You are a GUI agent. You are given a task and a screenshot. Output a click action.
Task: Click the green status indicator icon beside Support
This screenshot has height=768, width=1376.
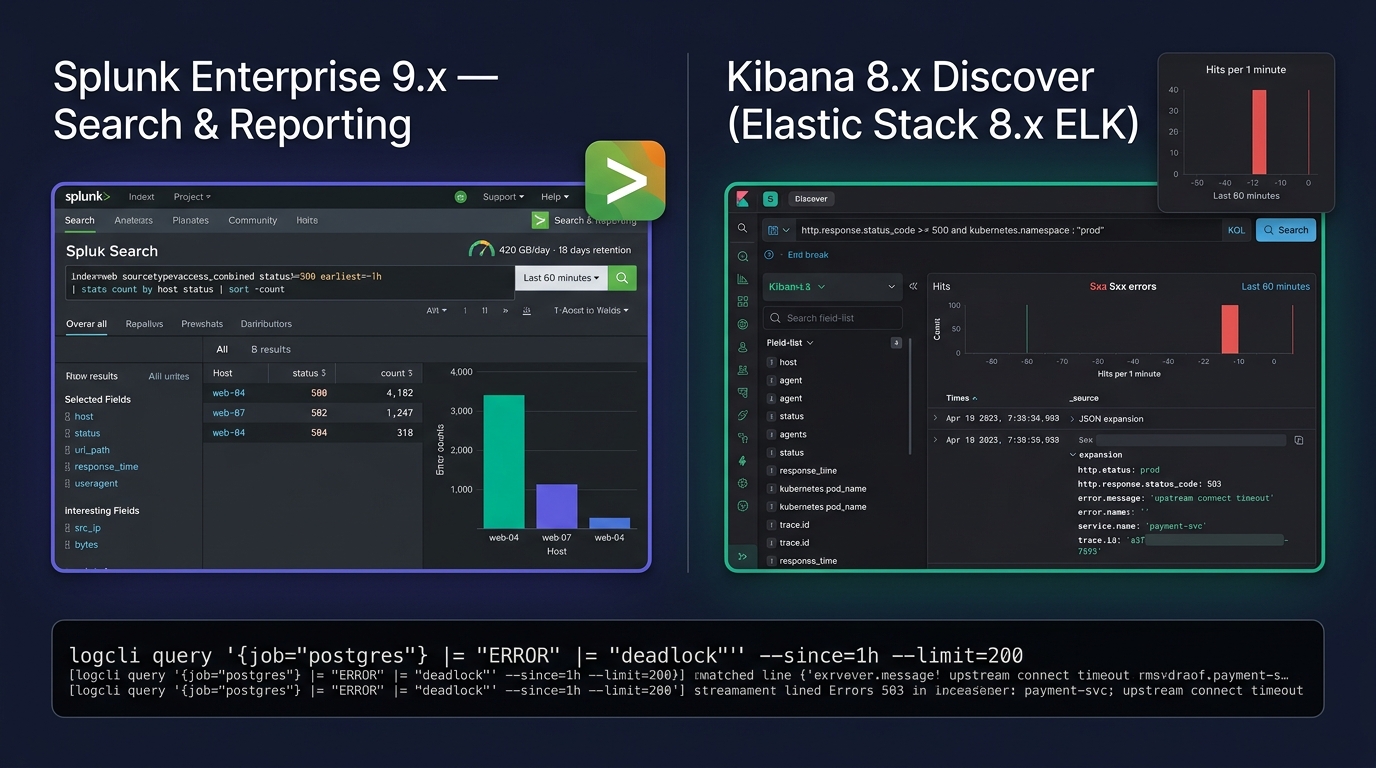[x=461, y=197]
